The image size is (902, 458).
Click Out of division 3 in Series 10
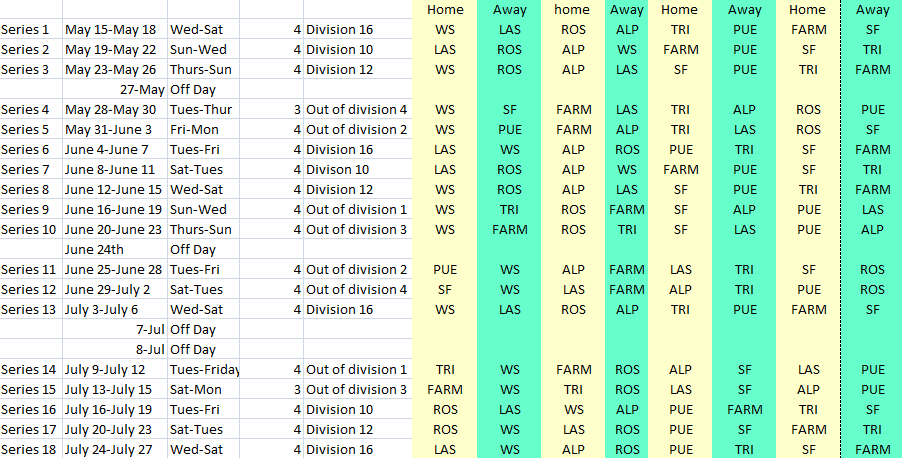coord(357,230)
